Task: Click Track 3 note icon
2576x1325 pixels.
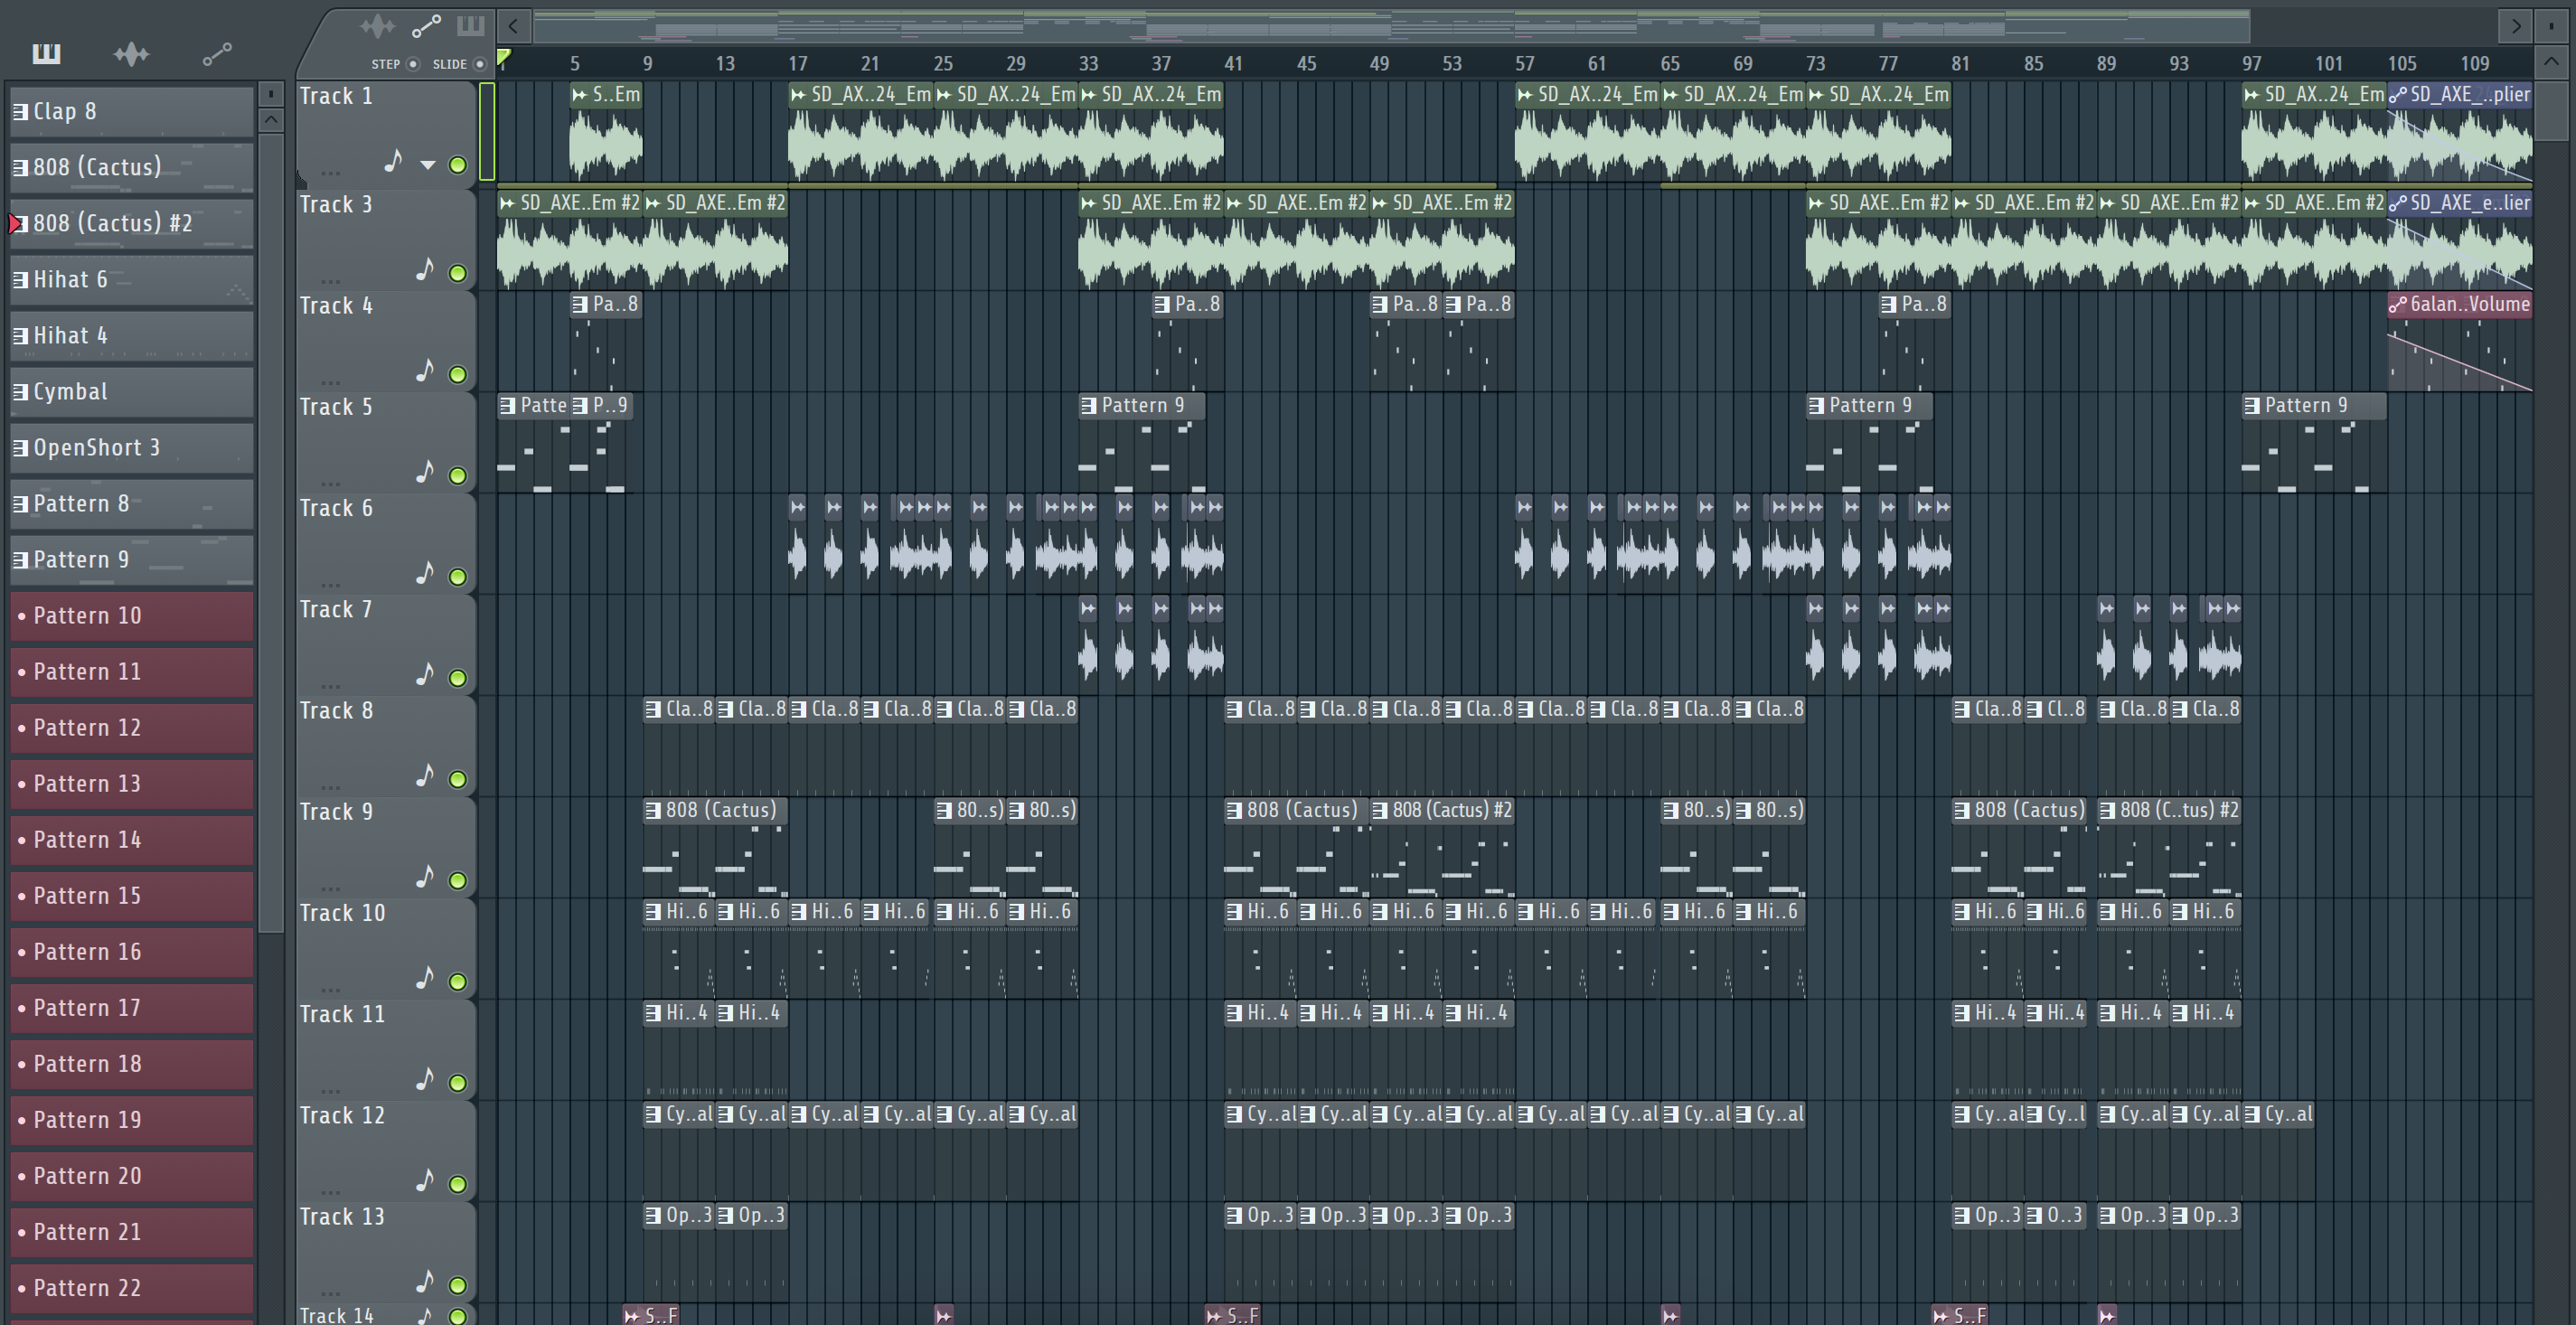Action: pyautogui.click(x=425, y=269)
